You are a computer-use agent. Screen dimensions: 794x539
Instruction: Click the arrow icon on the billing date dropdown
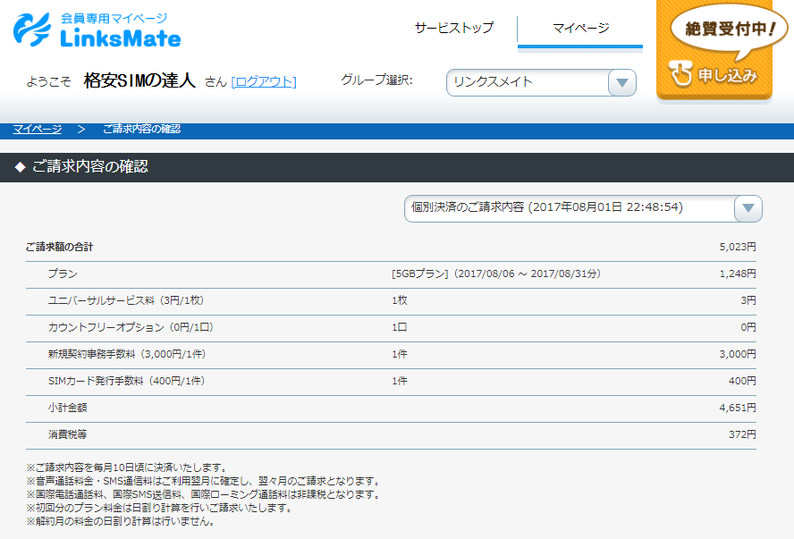(748, 208)
